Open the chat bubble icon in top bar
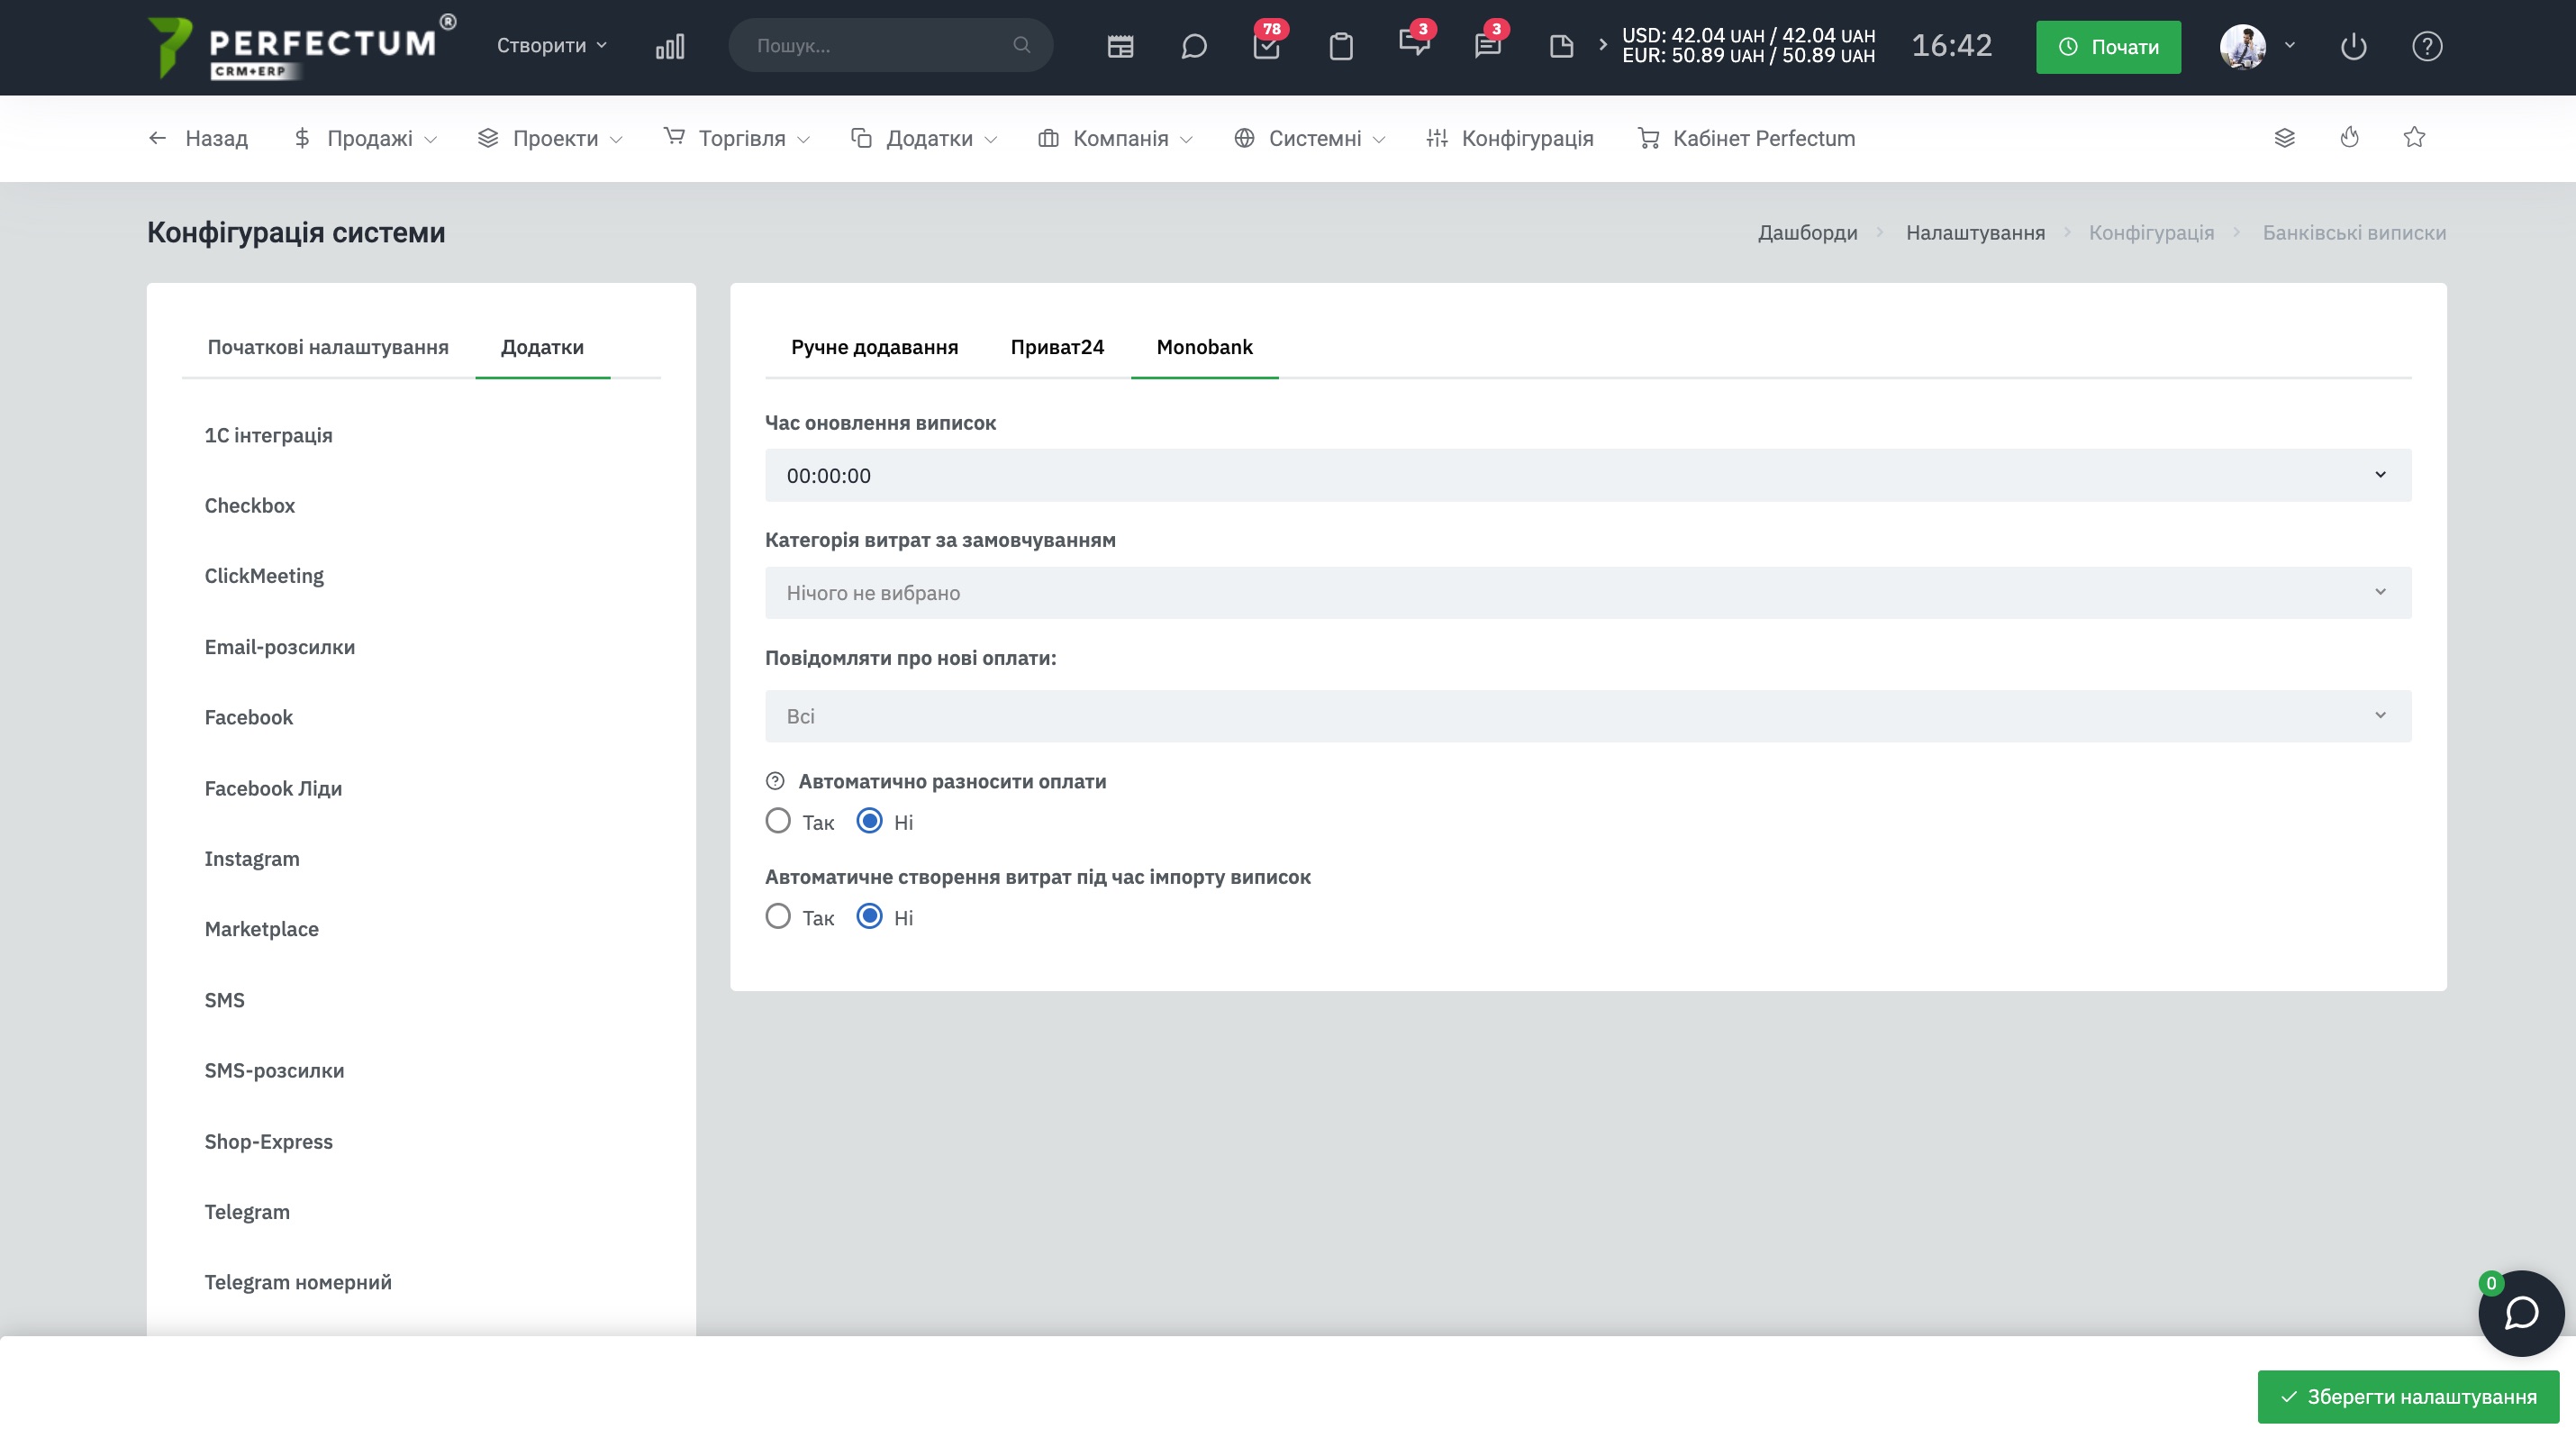 point(1193,46)
